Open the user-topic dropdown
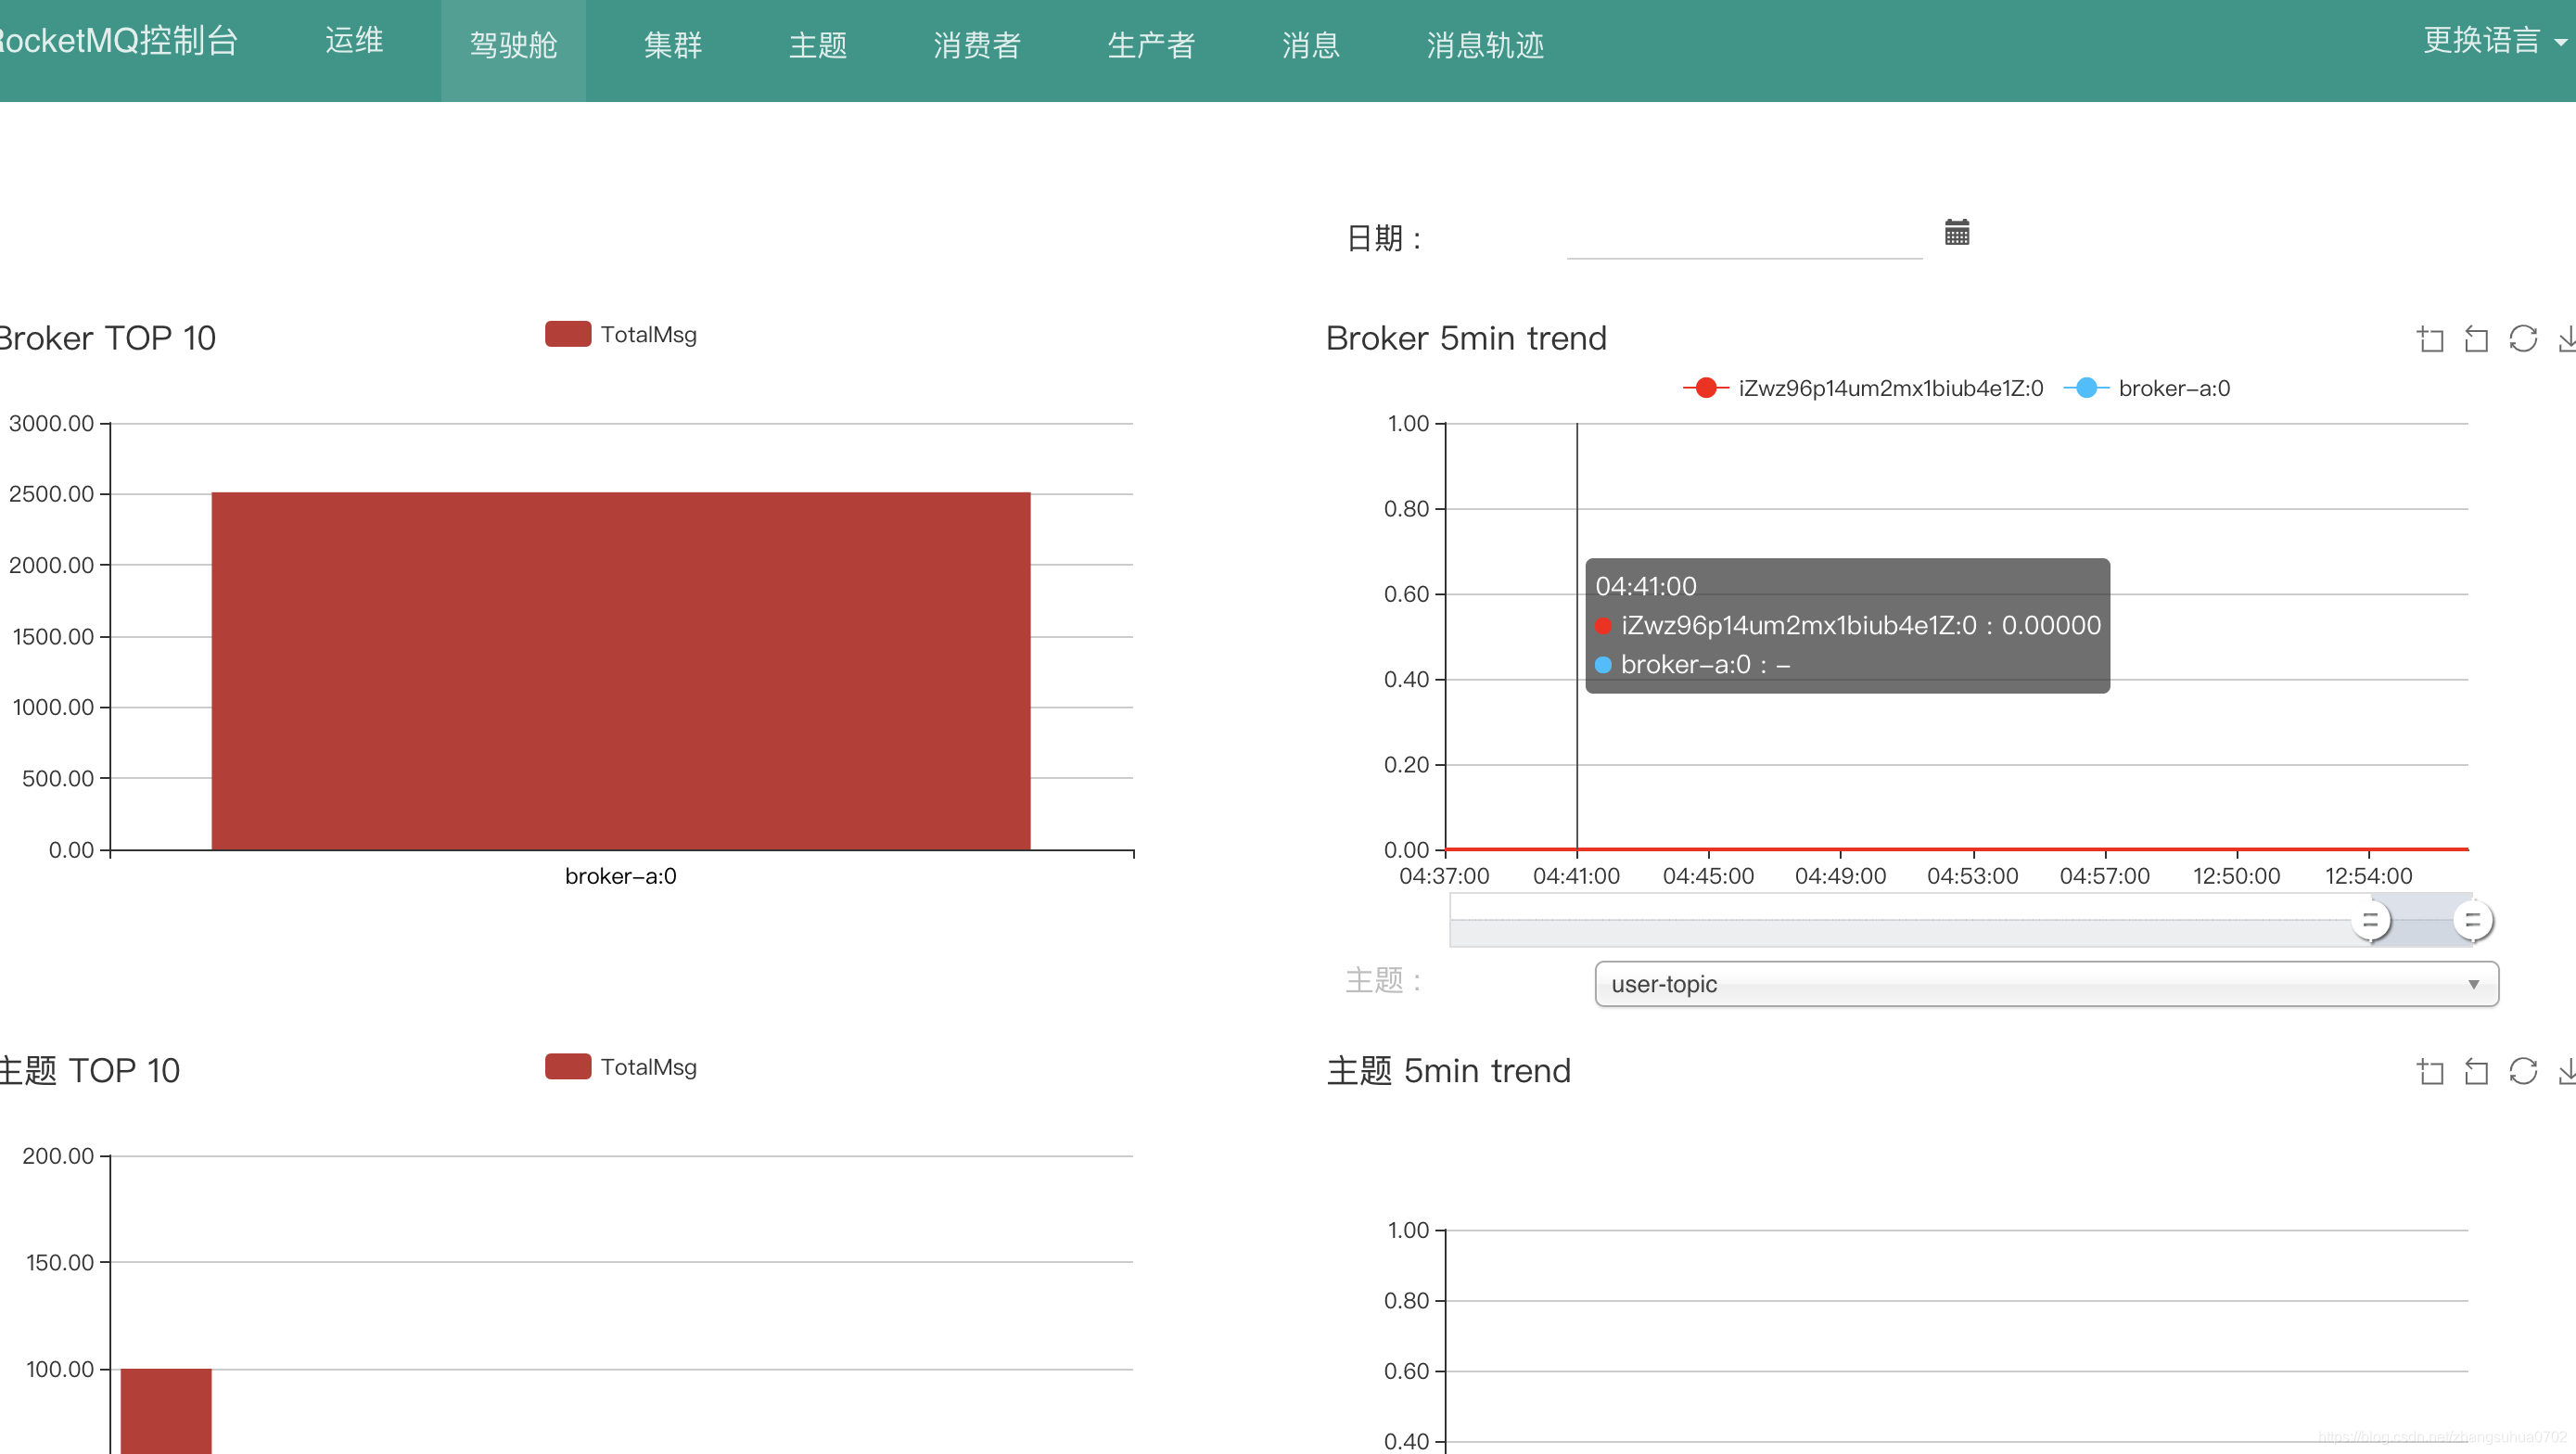This screenshot has width=2576, height=1454. (x=2046, y=984)
